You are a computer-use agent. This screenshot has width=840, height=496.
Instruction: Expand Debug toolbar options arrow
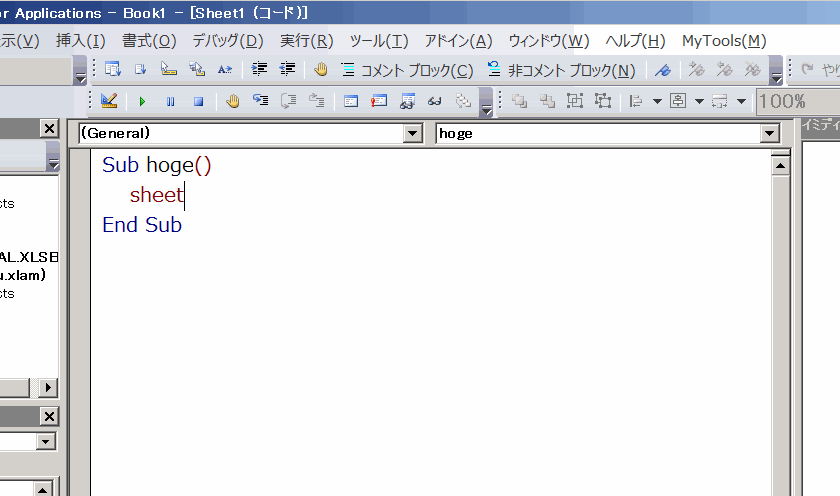(x=486, y=102)
